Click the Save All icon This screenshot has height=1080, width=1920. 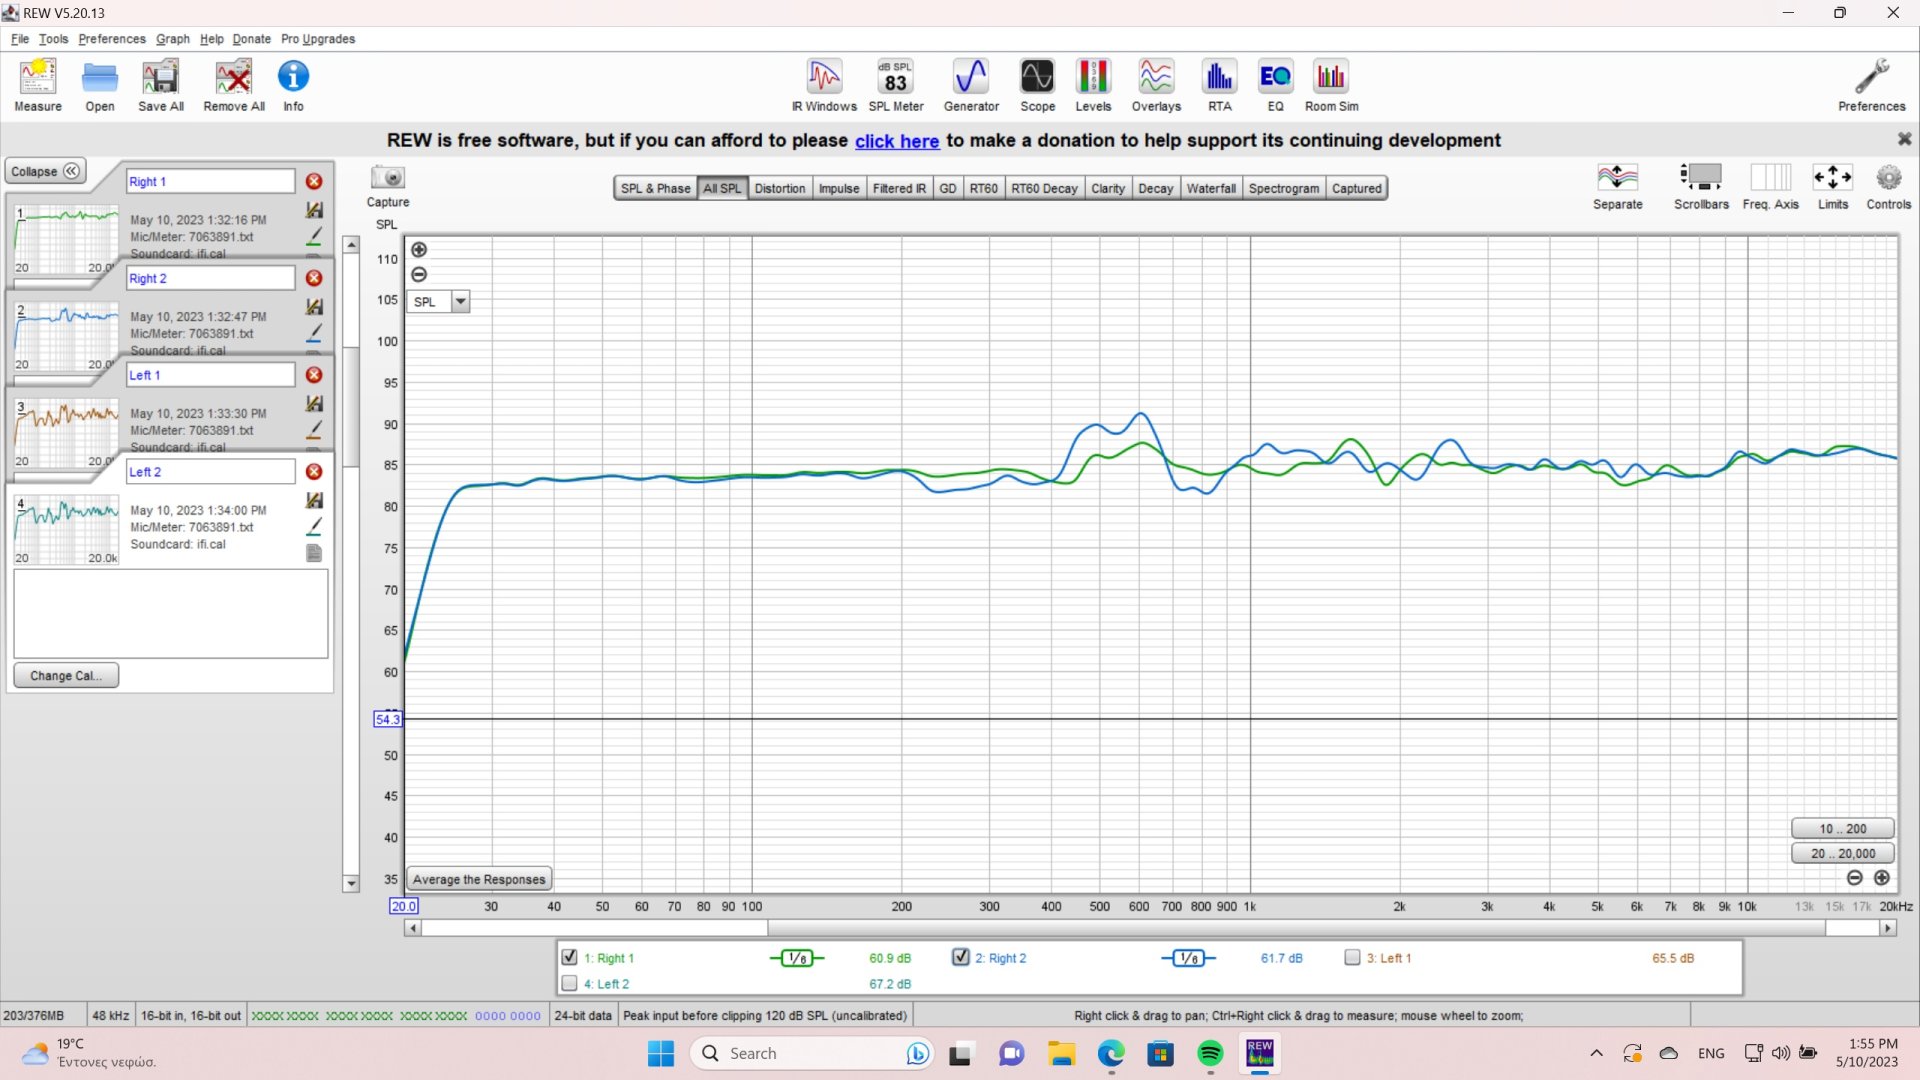point(161,85)
